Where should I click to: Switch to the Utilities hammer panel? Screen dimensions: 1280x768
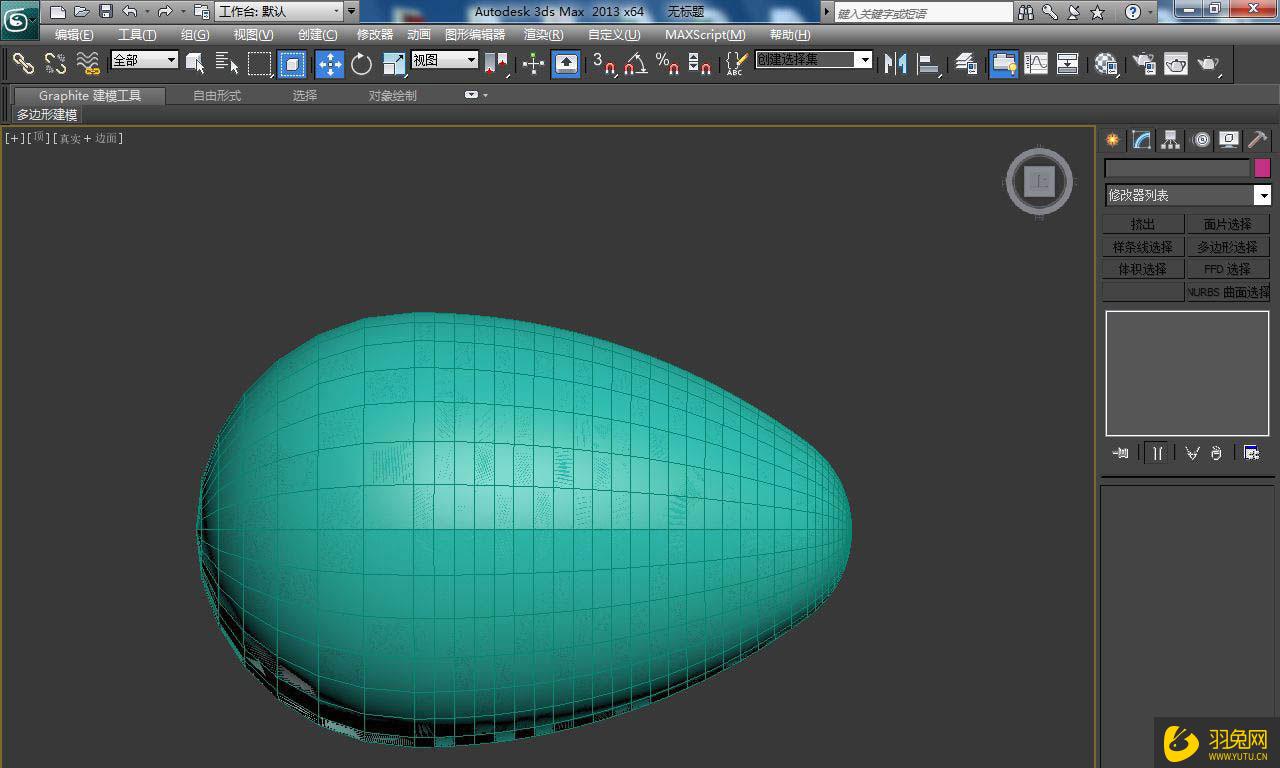[x=1257, y=140]
